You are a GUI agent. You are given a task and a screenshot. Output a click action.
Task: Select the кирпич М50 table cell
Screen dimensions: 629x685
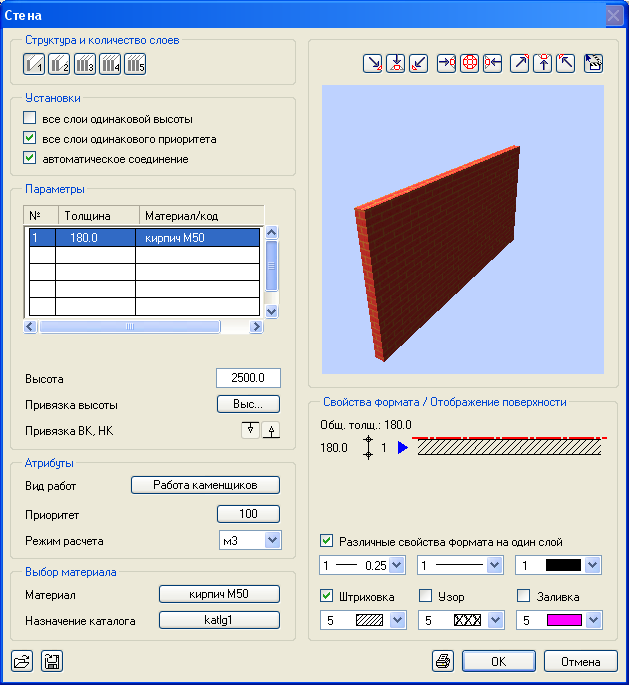pyautogui.click(x=197, y=238)
